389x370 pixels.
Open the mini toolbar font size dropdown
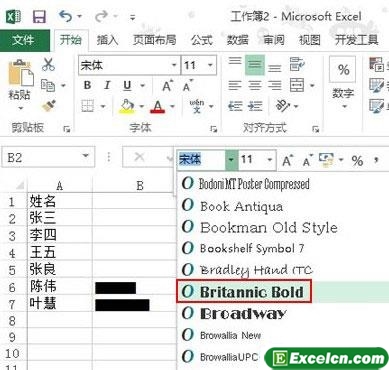tap(270, 160)
